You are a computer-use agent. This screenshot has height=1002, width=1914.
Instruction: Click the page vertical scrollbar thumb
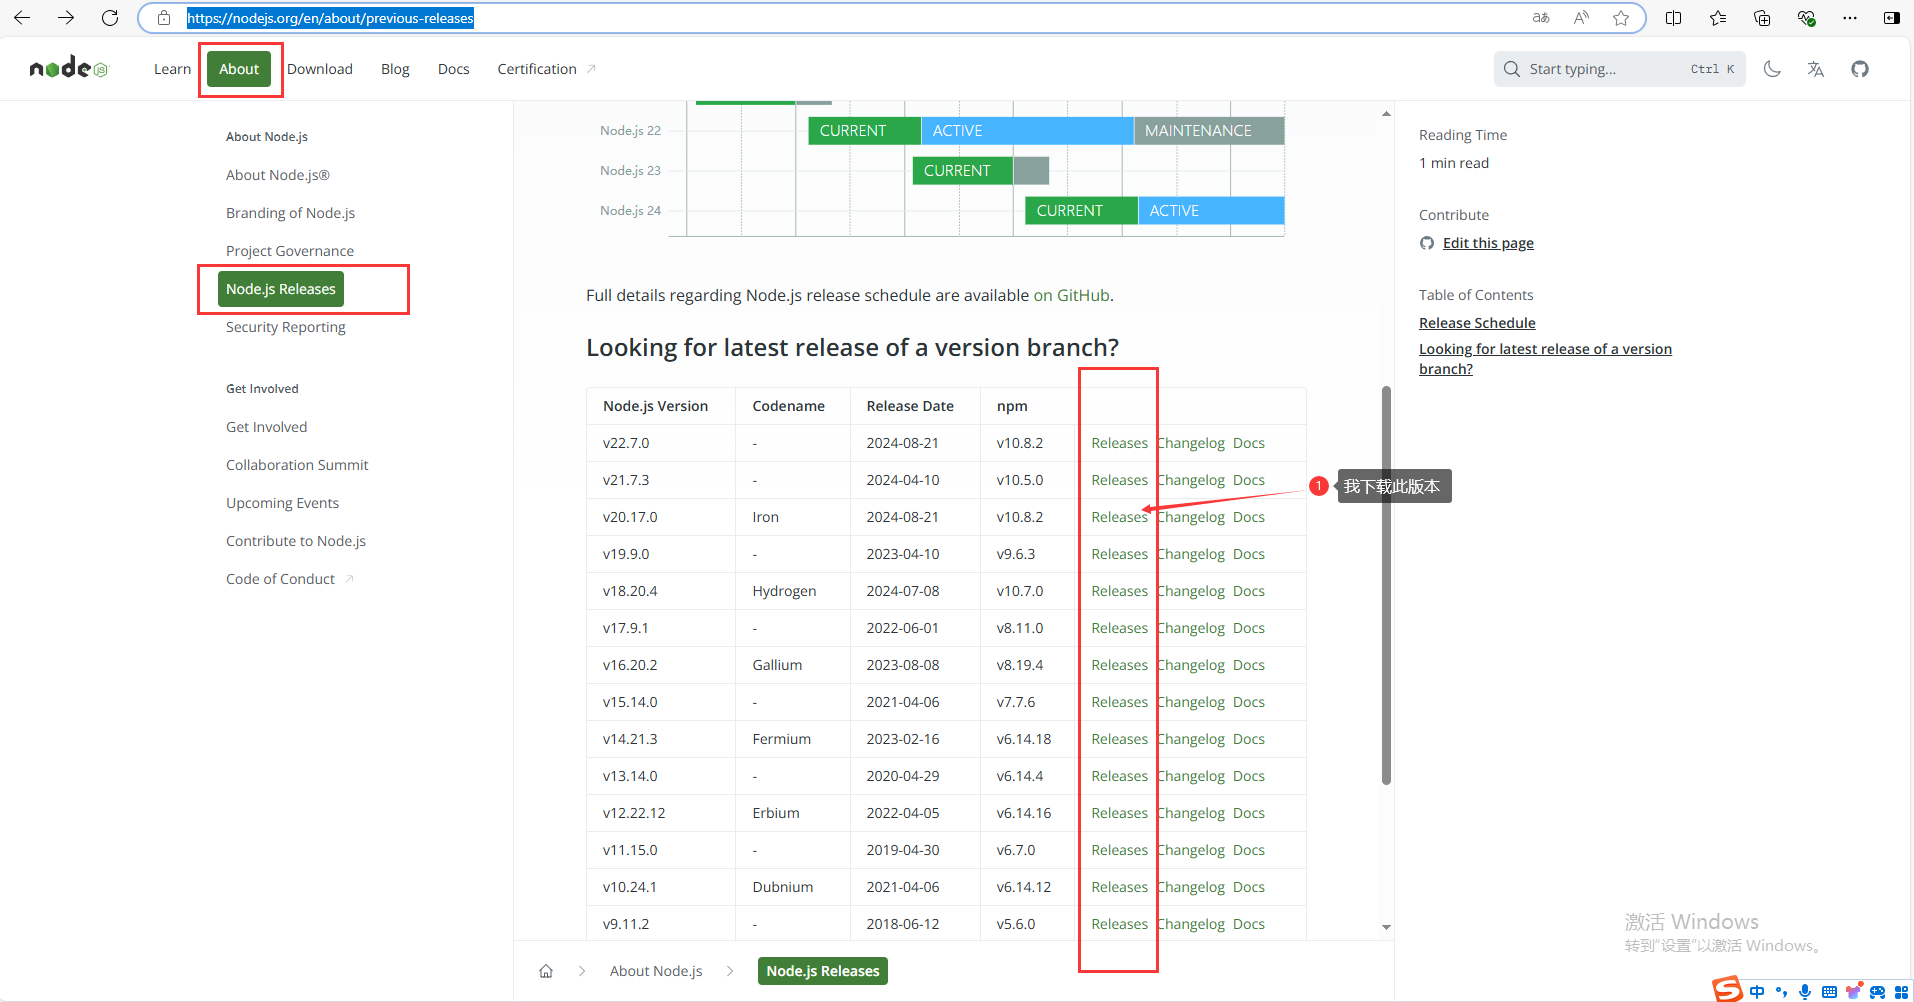tap(1386, 585)
